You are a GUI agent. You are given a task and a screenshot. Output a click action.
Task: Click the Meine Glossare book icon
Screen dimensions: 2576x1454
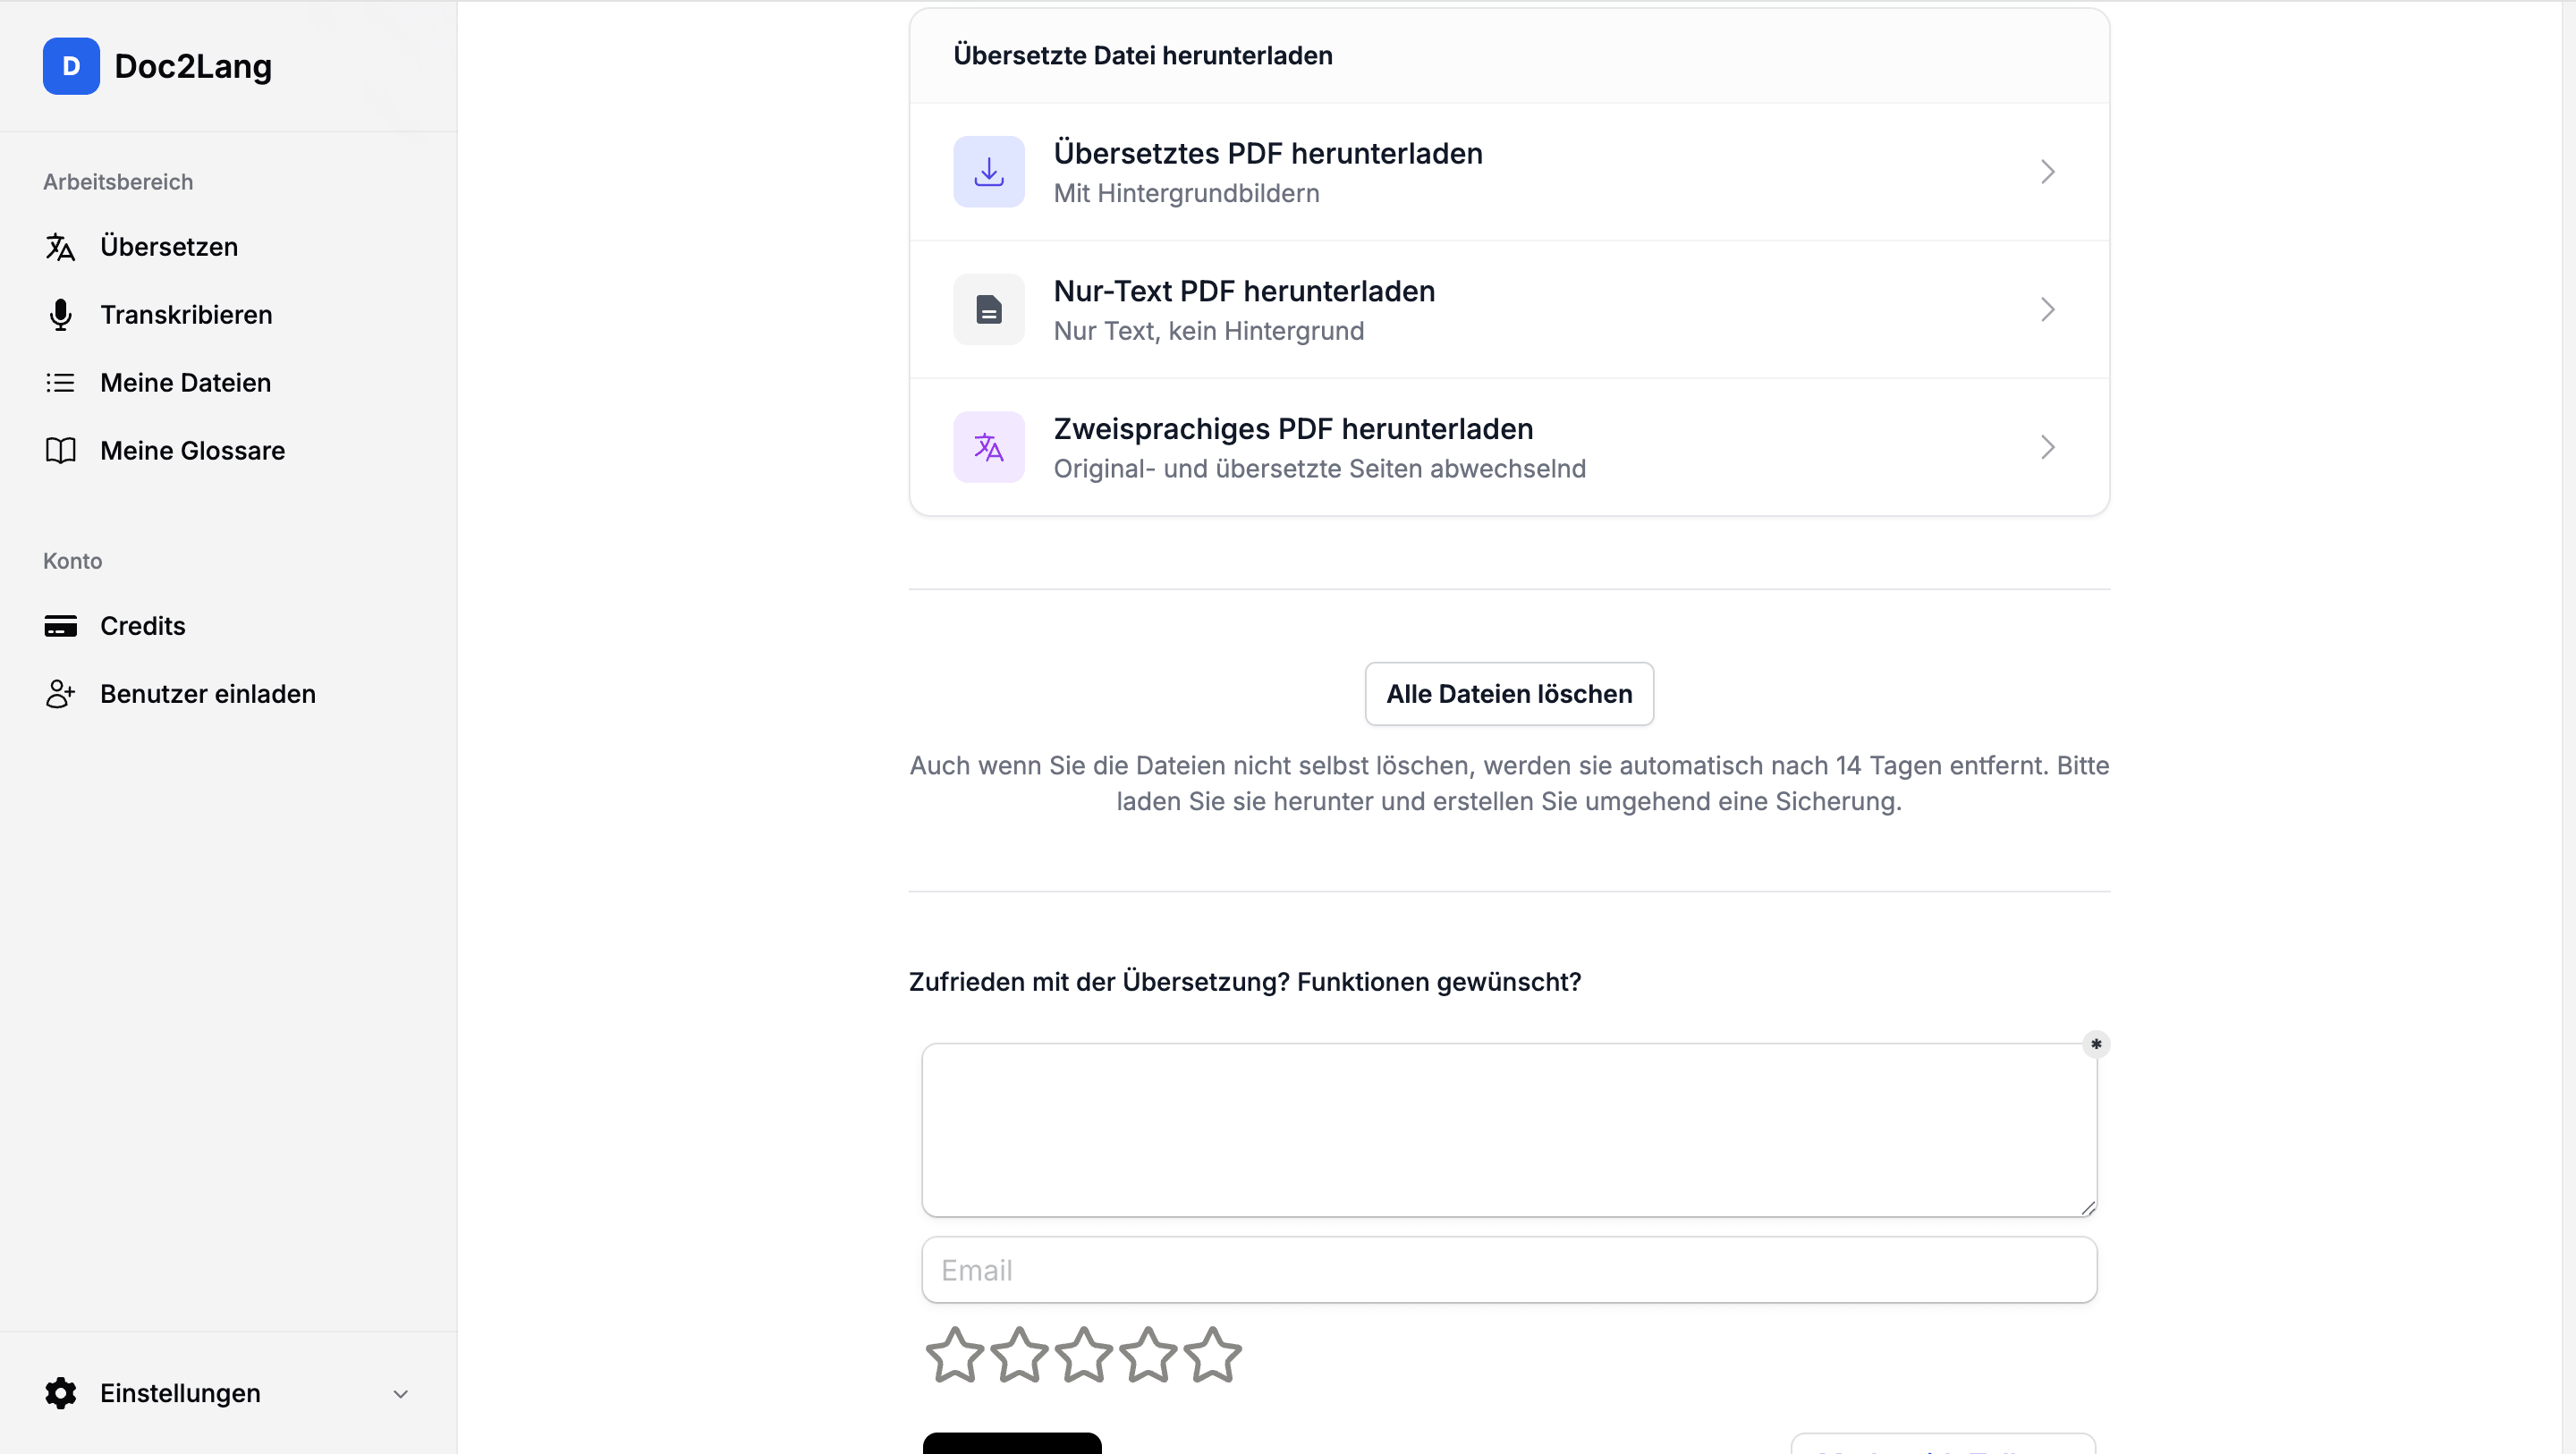60,451
